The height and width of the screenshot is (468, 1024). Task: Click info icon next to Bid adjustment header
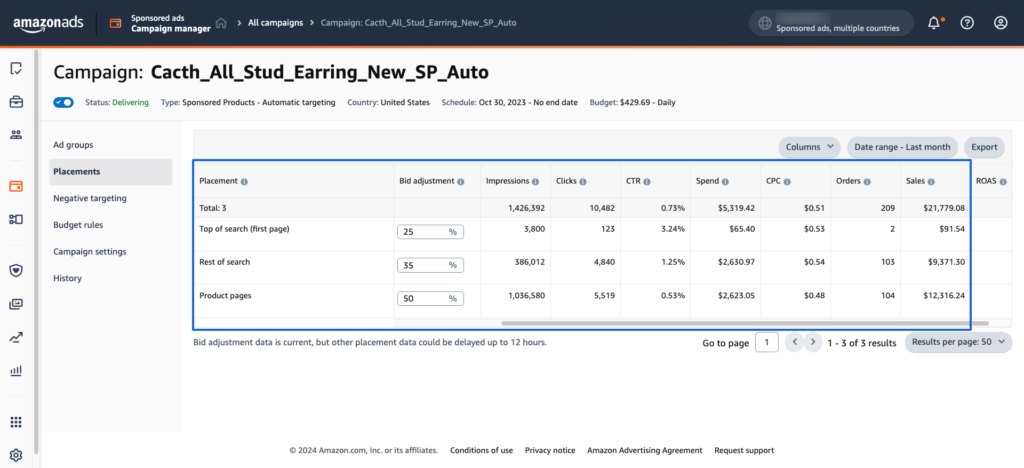tap(460, 181)
